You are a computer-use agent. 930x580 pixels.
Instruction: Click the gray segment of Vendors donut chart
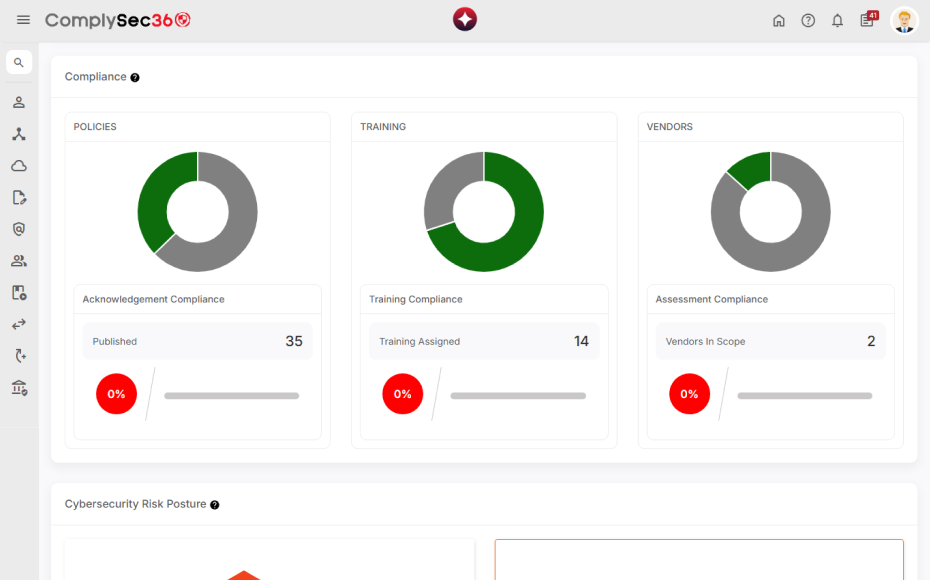point(789,252)
